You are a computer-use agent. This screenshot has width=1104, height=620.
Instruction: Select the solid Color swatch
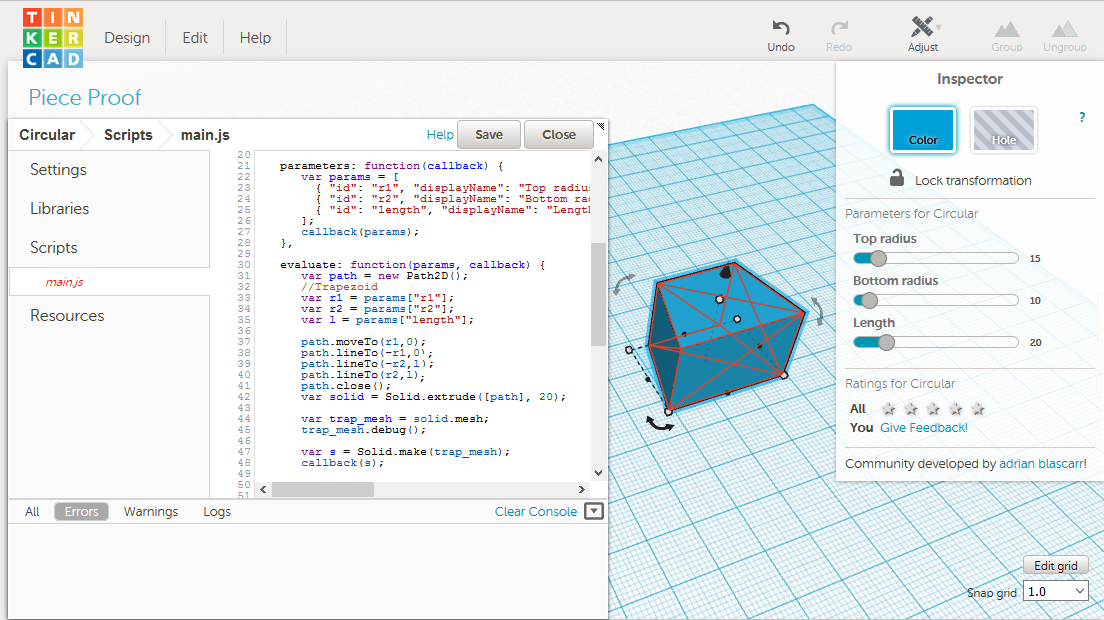click(922, 129)
